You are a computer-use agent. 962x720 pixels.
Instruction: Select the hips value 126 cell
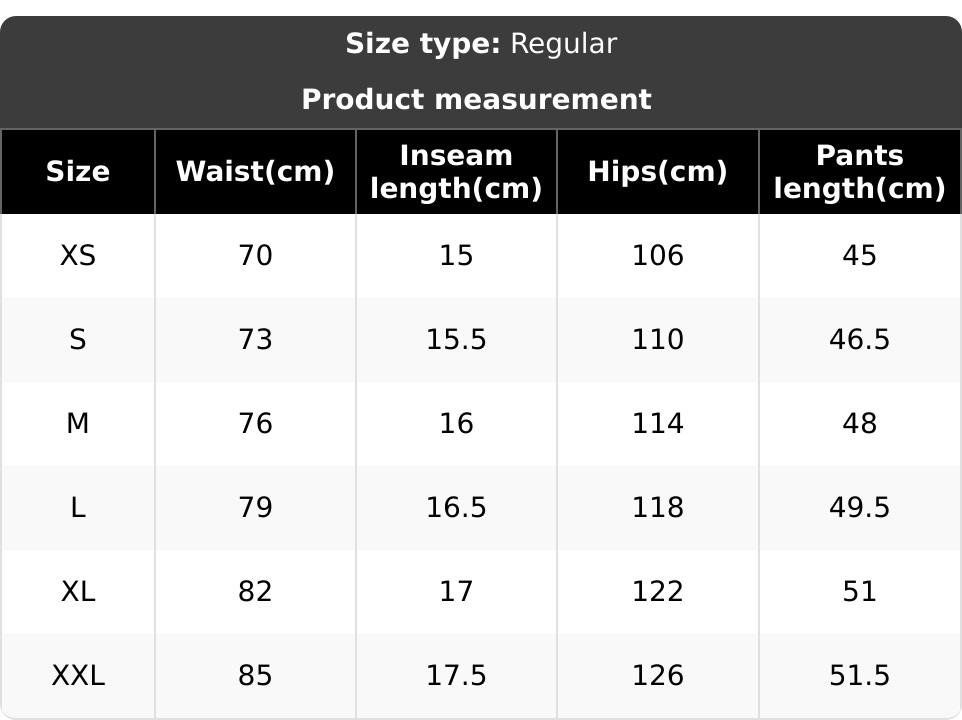[x=657, y=676]
